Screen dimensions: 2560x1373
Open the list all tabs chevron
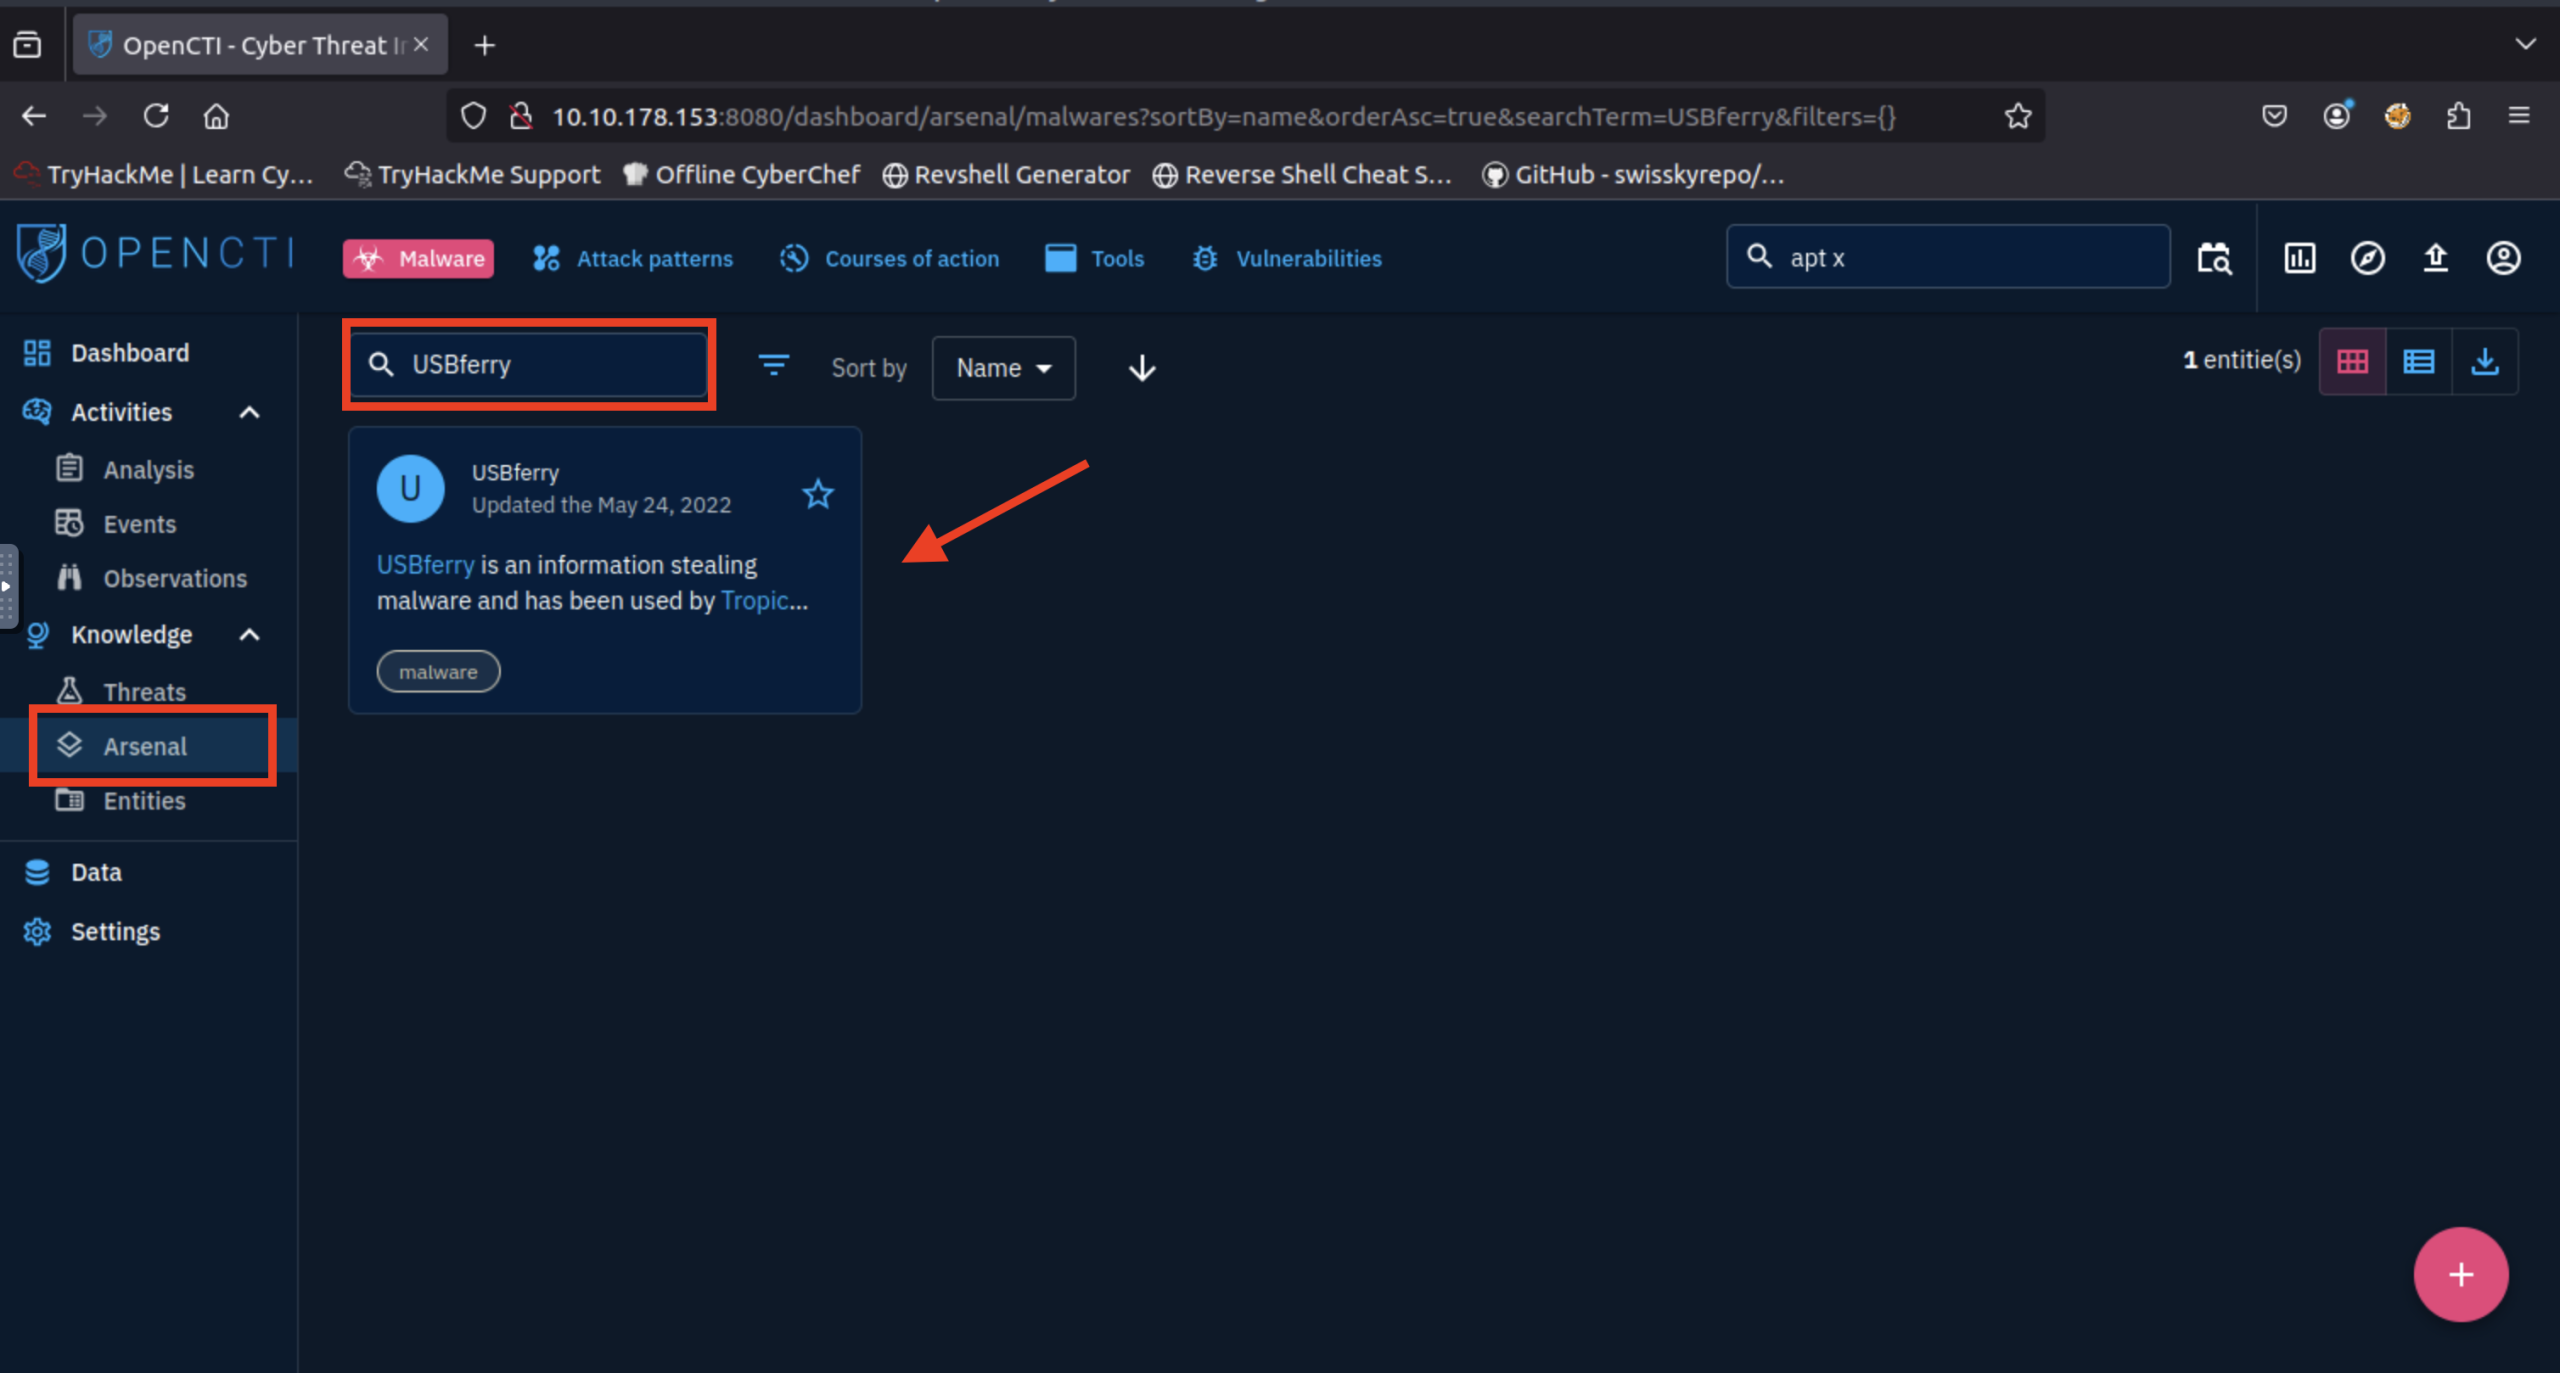(x=2525, y=44)
